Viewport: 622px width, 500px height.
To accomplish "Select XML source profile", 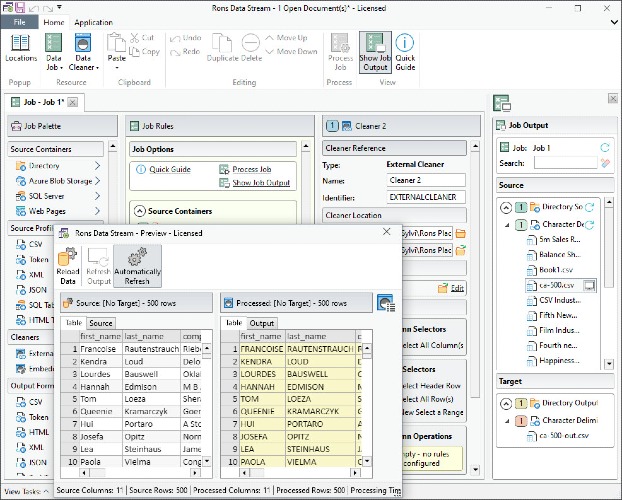I will pos(30,275).
